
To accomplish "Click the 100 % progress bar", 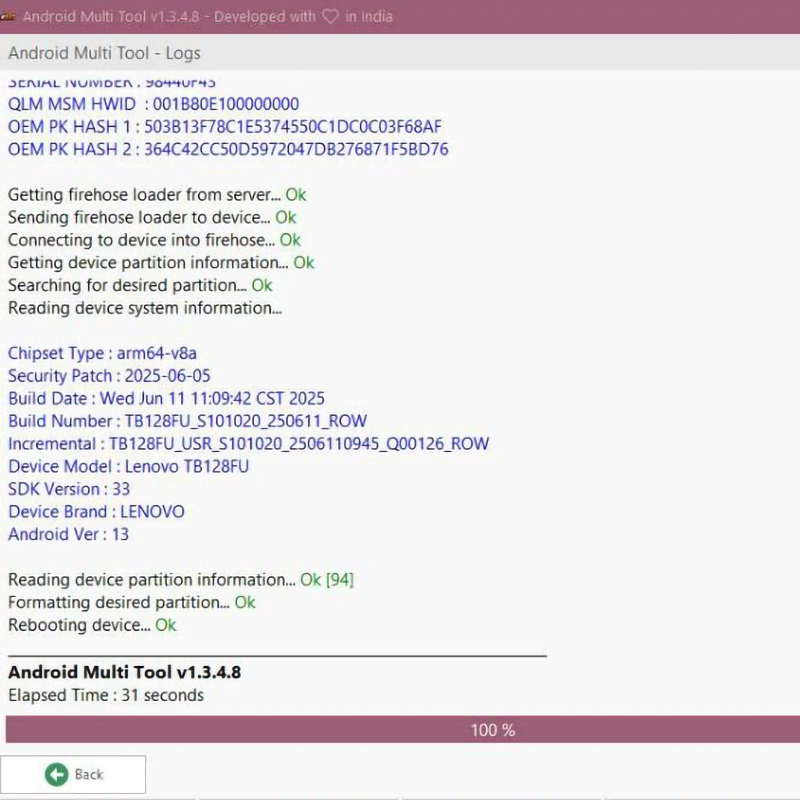I will click(x=403, y=729).
